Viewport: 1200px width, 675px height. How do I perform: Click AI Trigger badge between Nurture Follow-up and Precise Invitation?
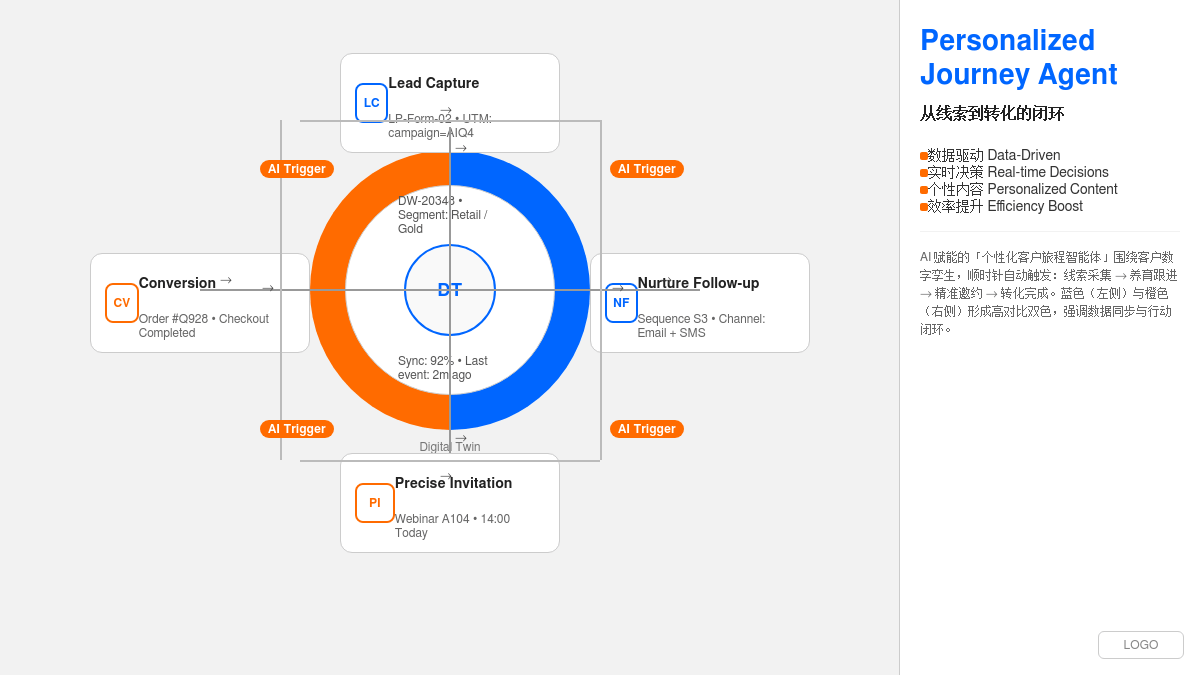coord(647,429)
